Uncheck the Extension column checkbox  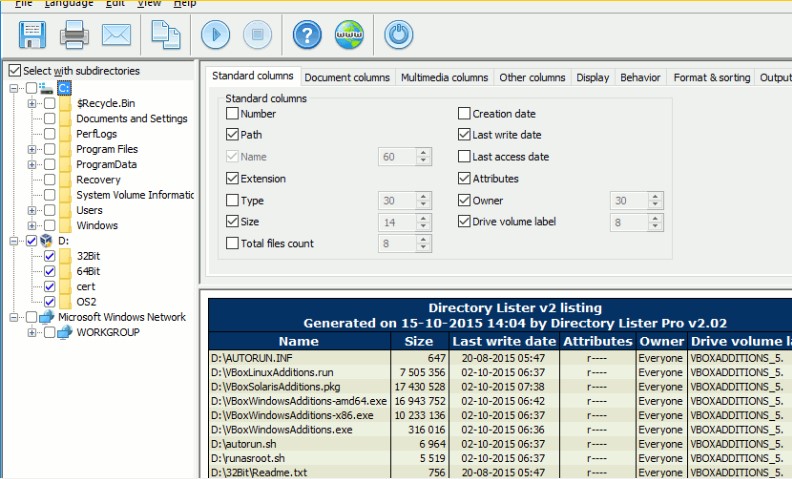pos(233,179)
